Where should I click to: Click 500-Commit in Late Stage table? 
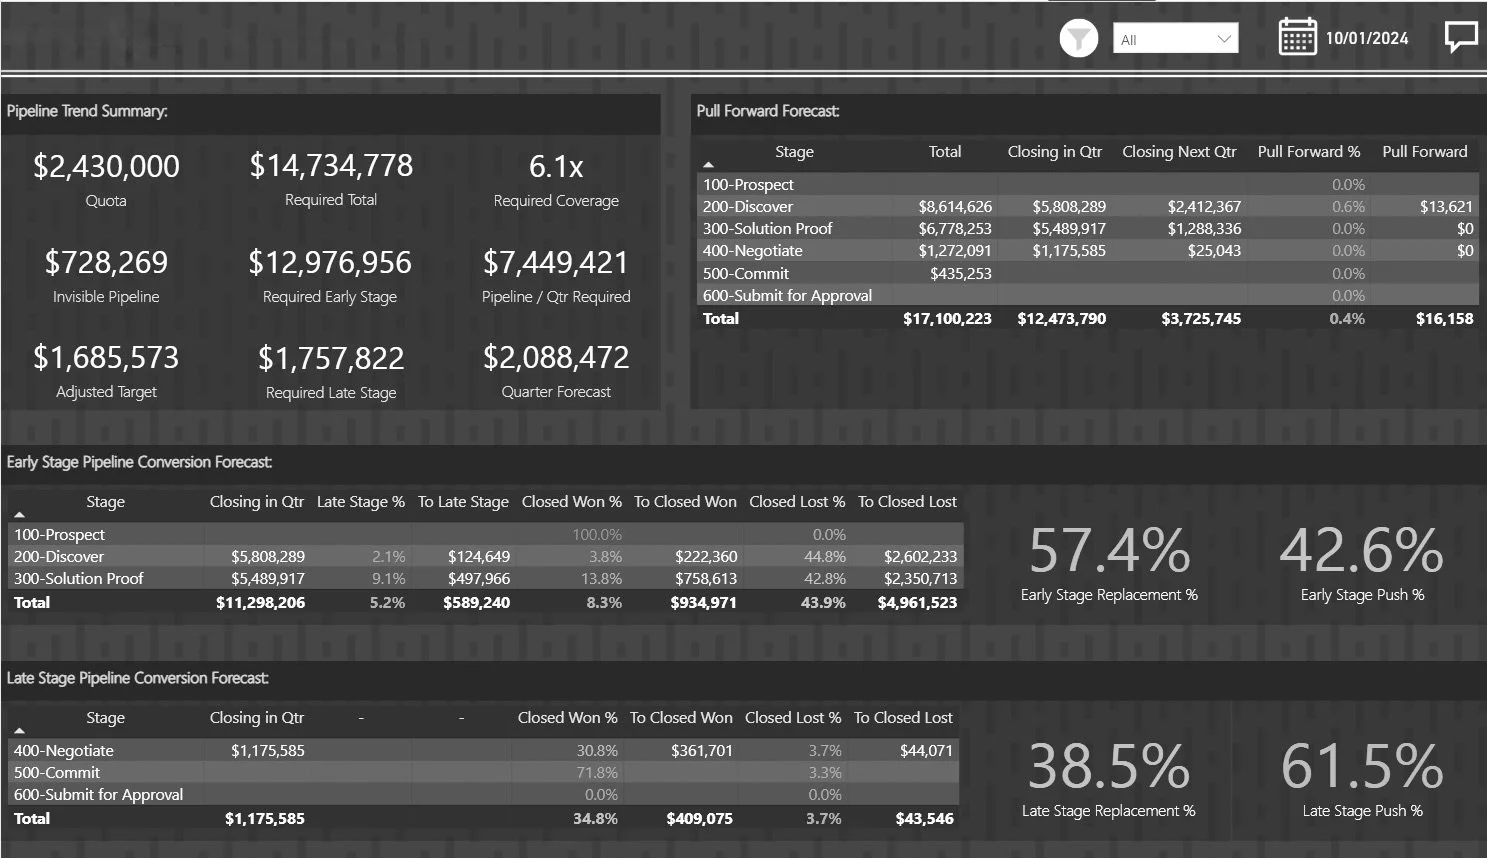tap(57, 773)
